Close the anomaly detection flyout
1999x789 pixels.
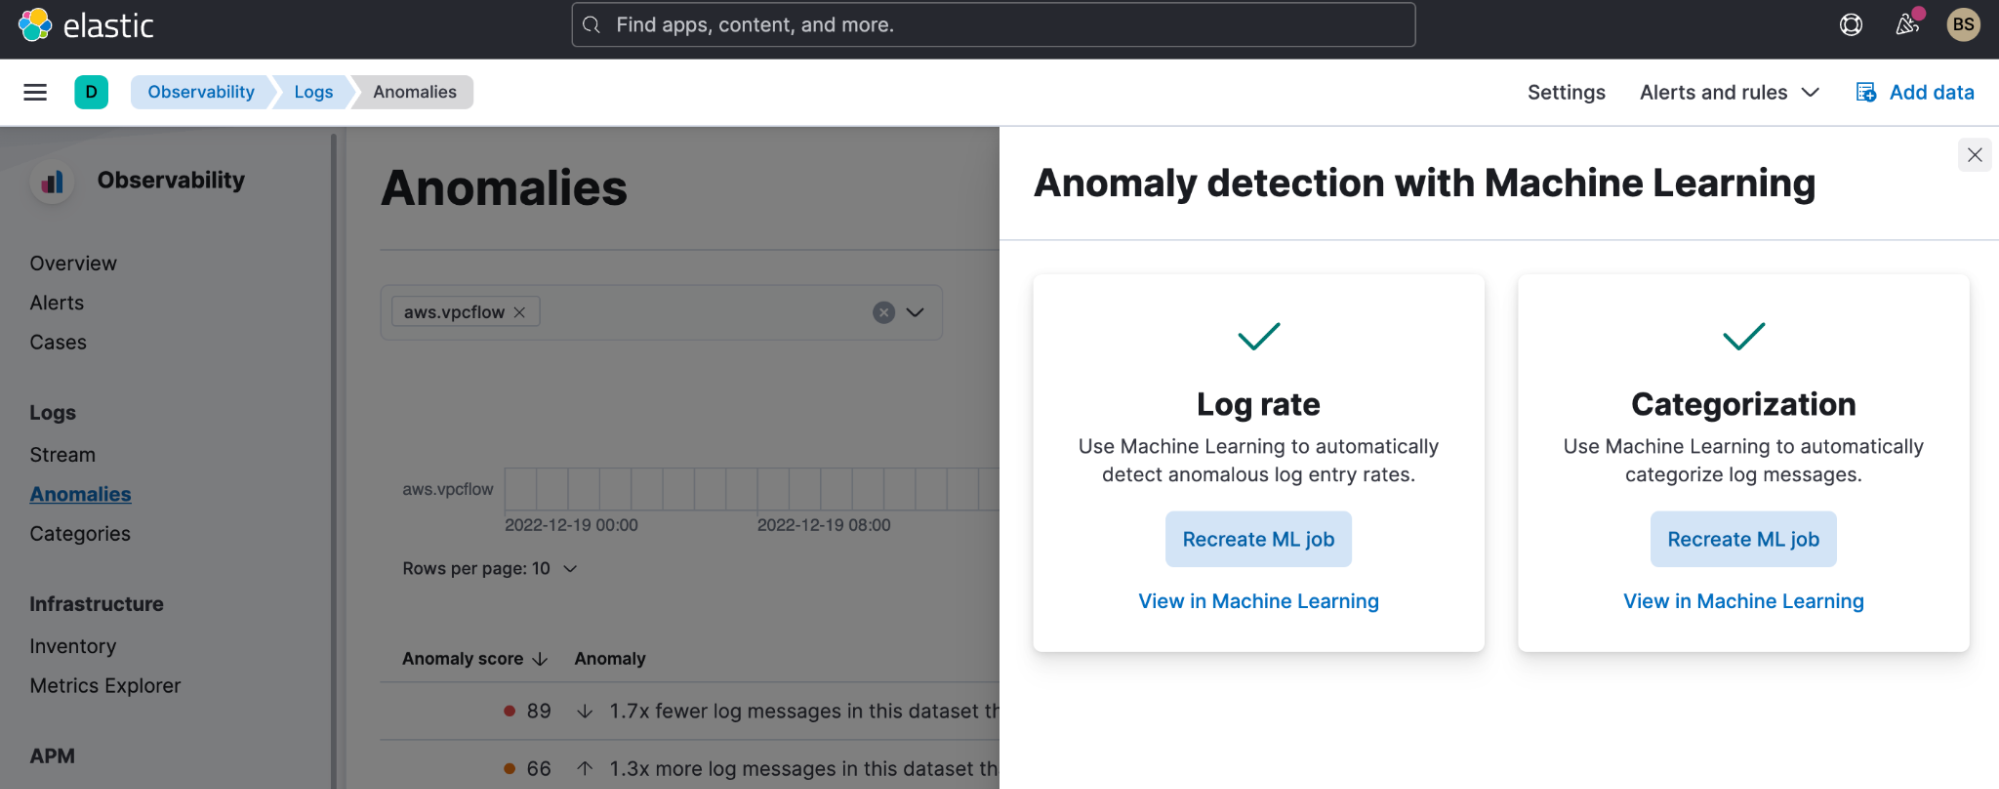click(x=1974, y=155)
